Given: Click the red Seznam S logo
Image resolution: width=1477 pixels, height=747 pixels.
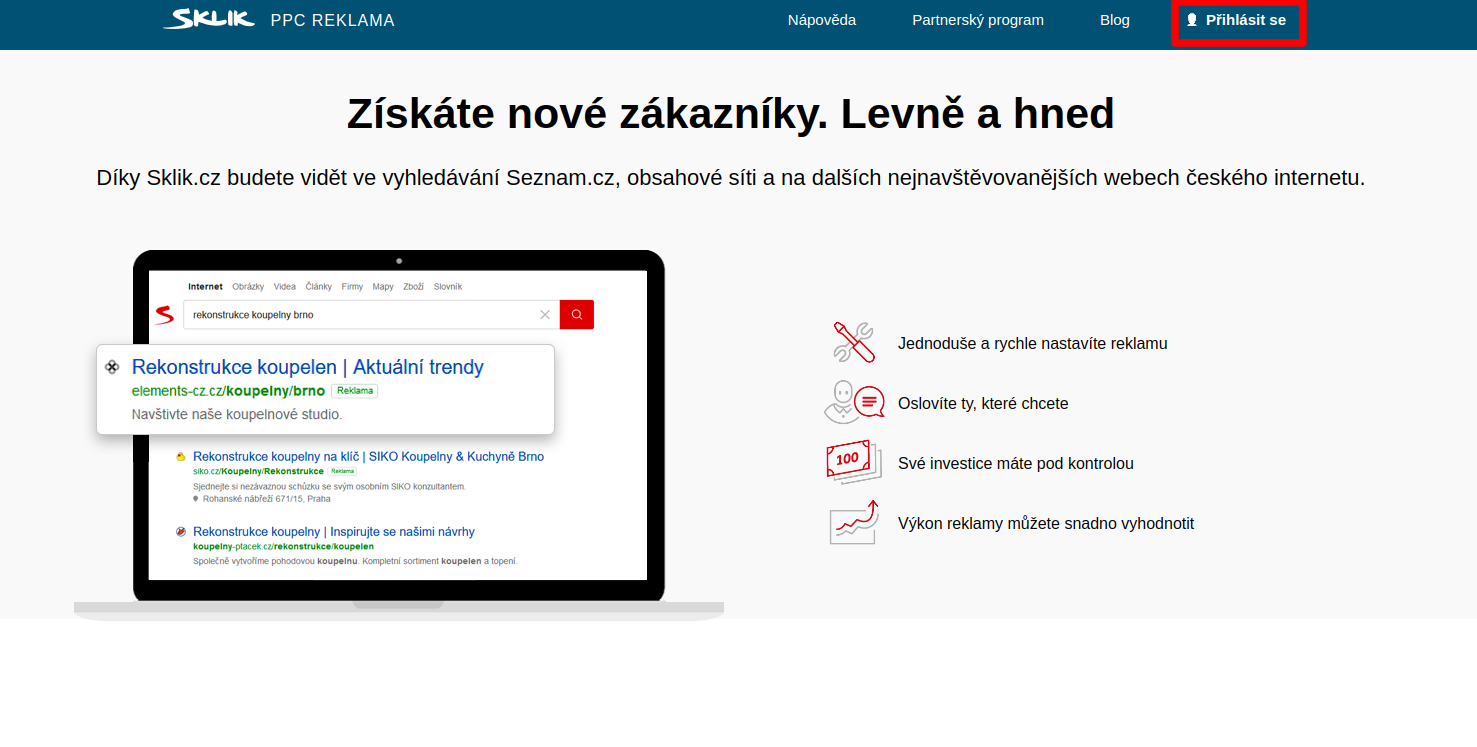Looking at the screenshot, I should pos(165,314).
